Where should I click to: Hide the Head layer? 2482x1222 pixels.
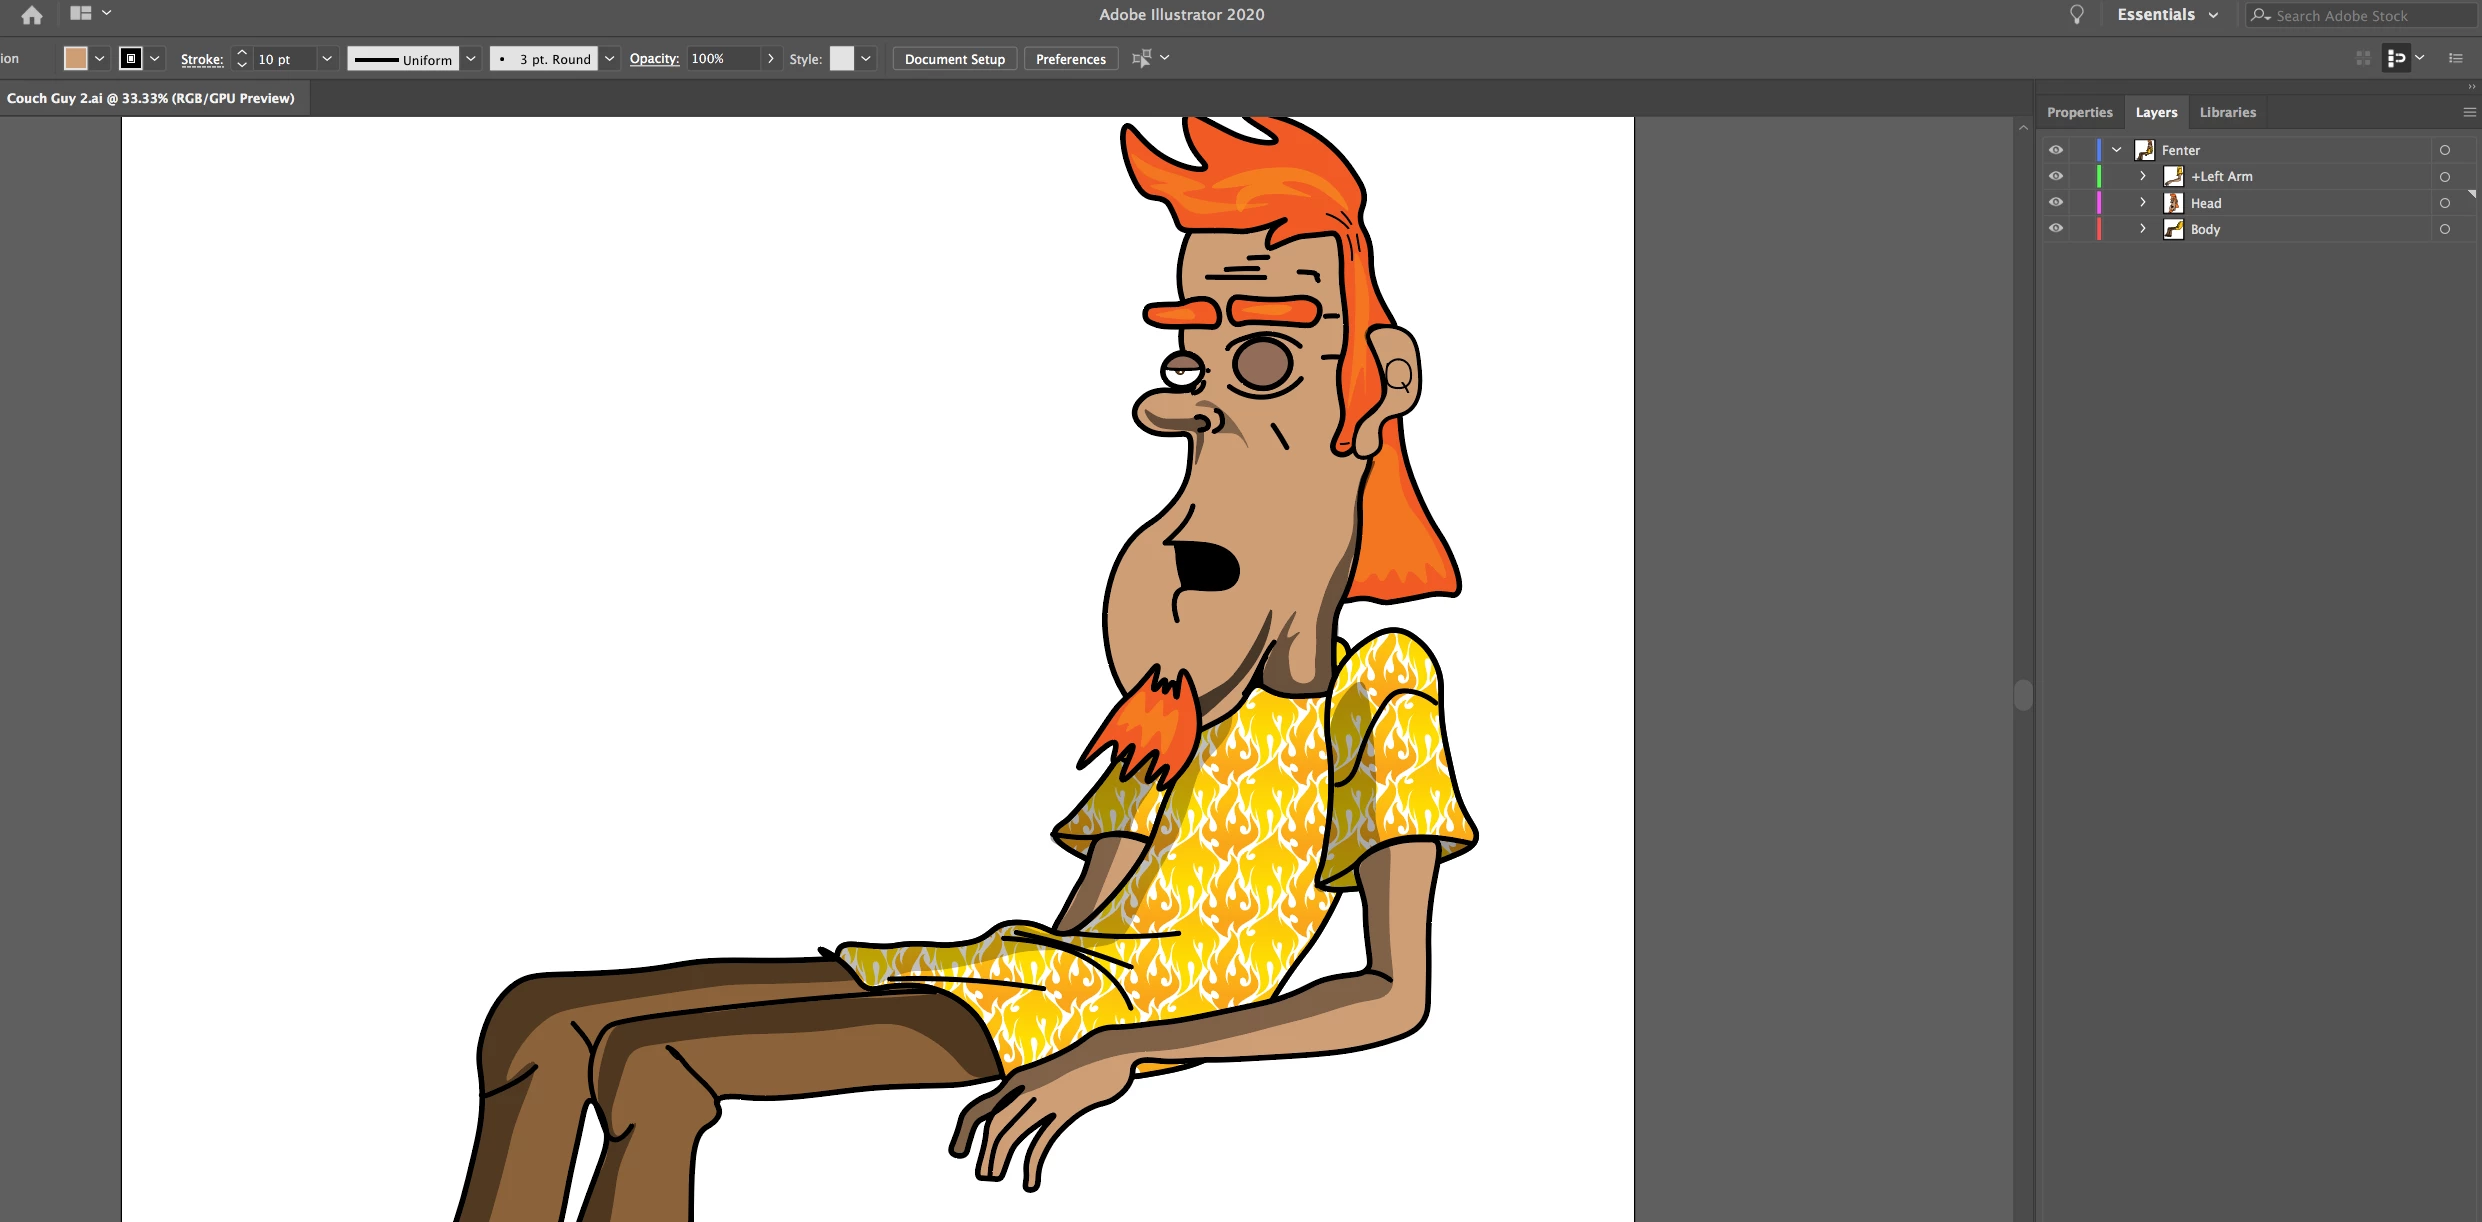pos(2055,203)
